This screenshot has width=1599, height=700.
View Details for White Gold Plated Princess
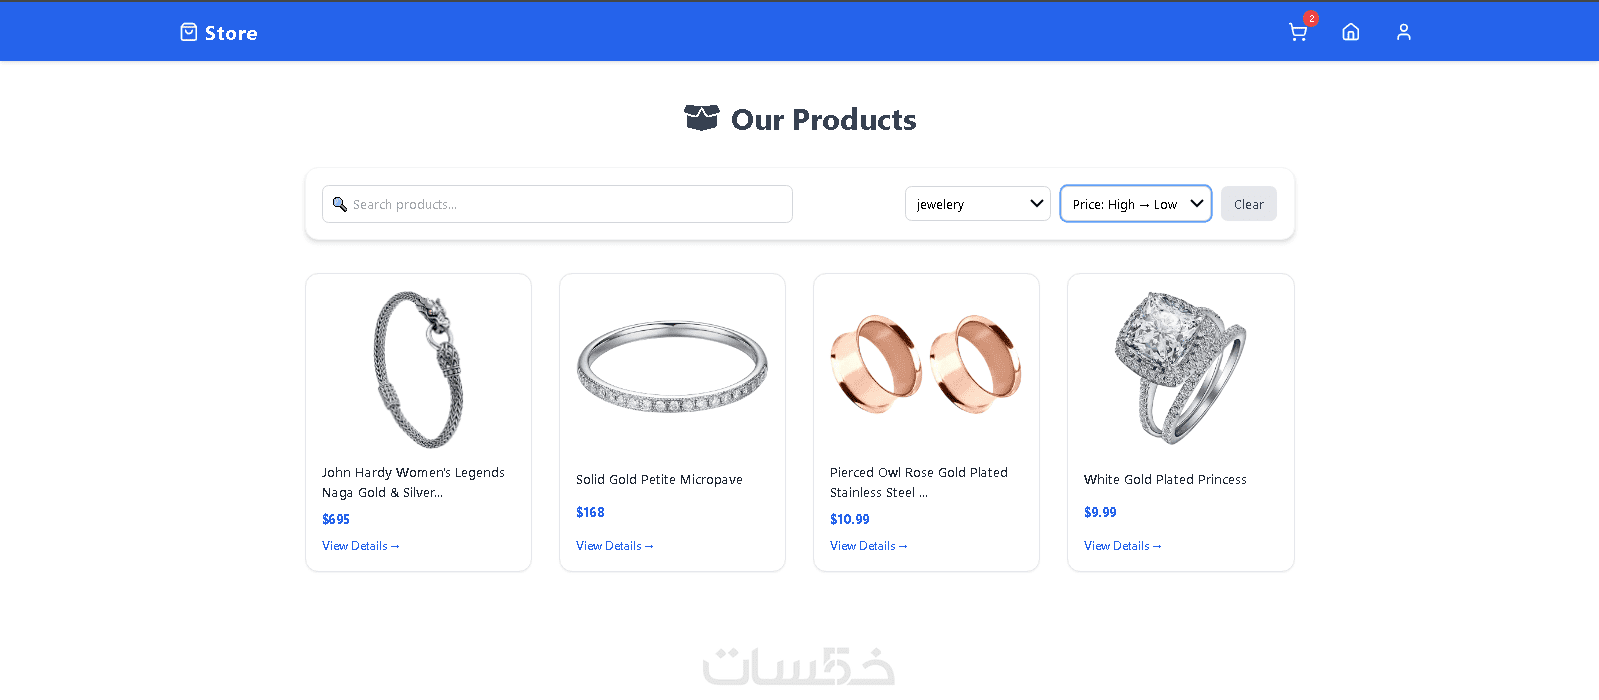click(1123, 546)
